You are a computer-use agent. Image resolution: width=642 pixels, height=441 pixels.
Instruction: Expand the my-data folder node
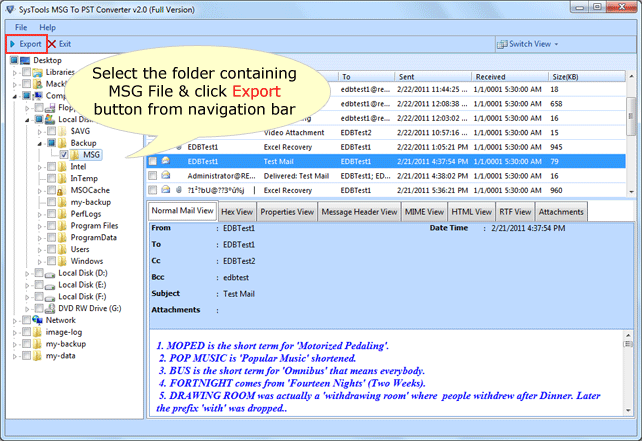[x=15, y=356]
